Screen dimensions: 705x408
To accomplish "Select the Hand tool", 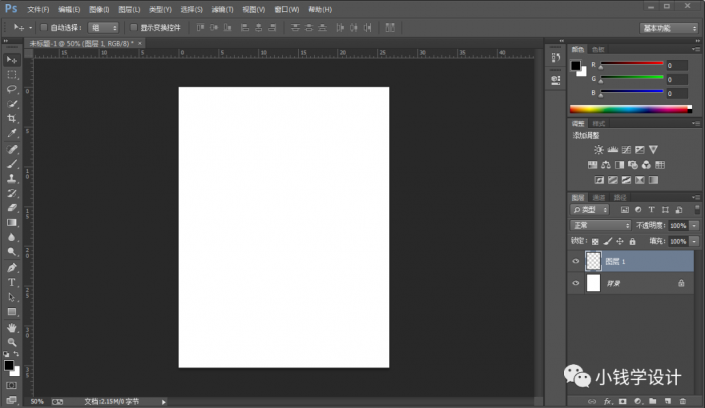I will pos(12,327).
